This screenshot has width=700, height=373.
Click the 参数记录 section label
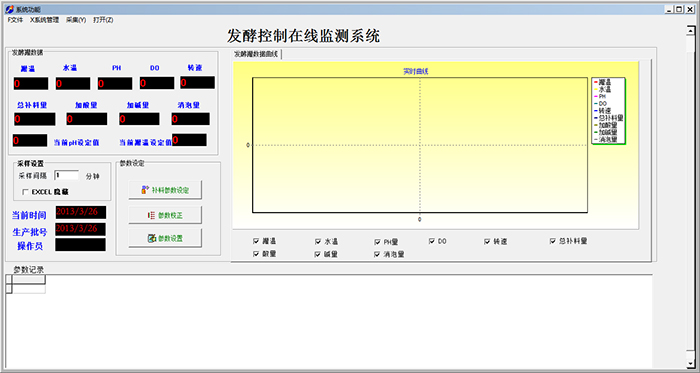(x=29, y=269)
